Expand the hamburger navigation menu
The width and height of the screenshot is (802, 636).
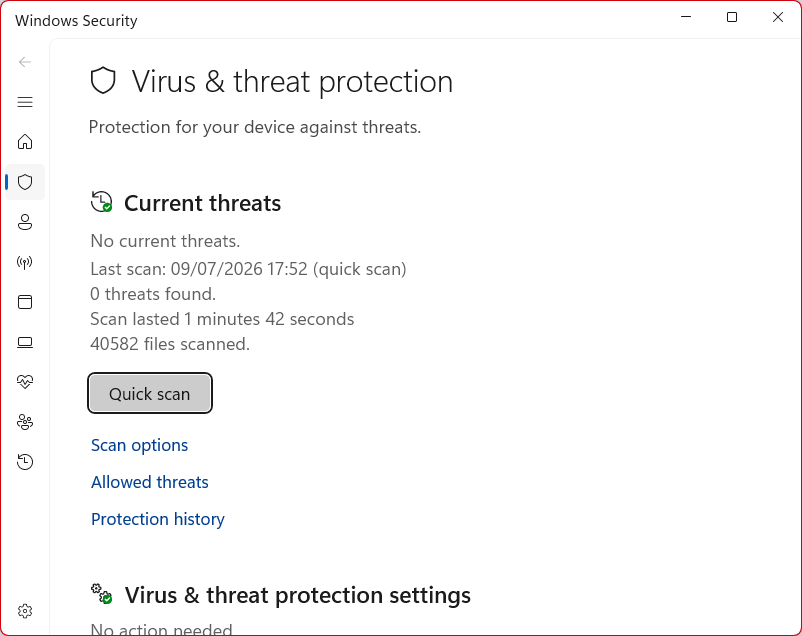25,102
